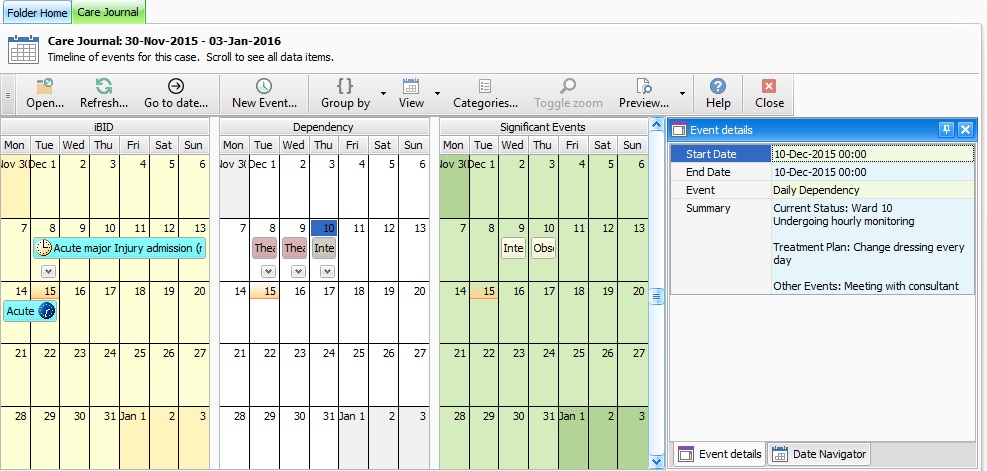987x471 pixels.
Task: Click the End Date value field
Action: (872, 172)
